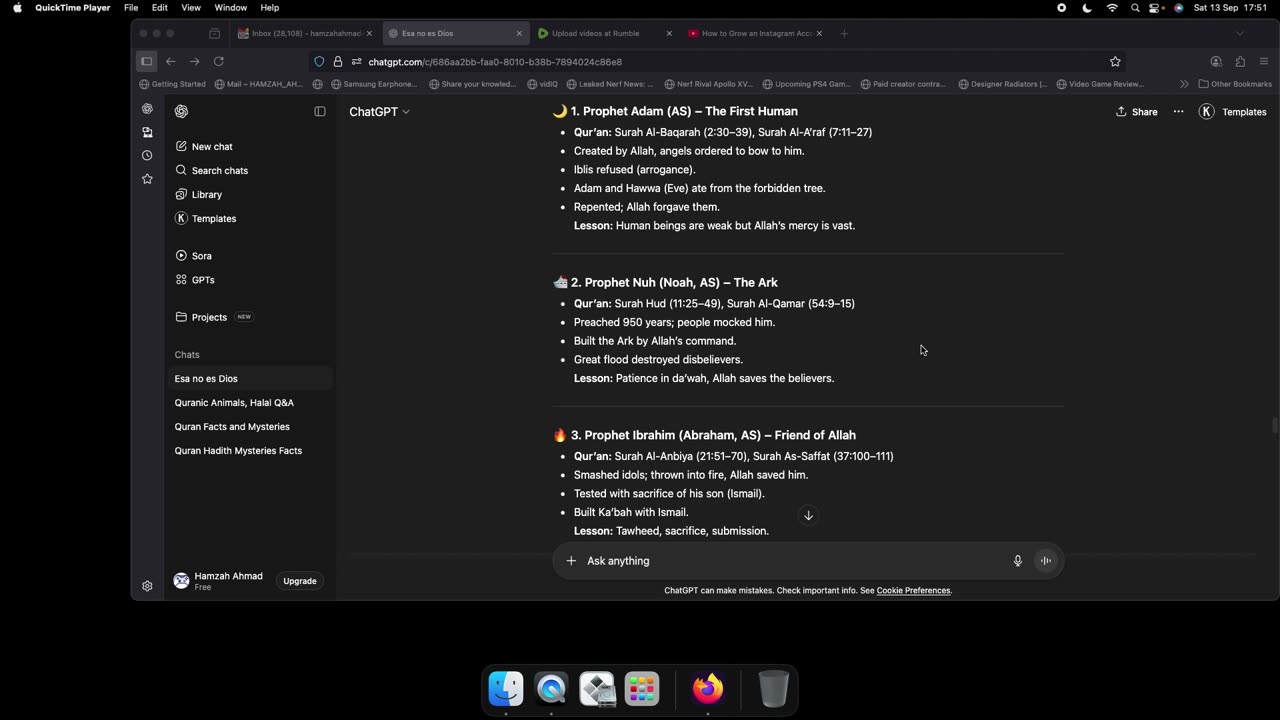1280x720 pixels.
Task: Collapse the ChatGPT sidebar panel
Action: (320, 111)
